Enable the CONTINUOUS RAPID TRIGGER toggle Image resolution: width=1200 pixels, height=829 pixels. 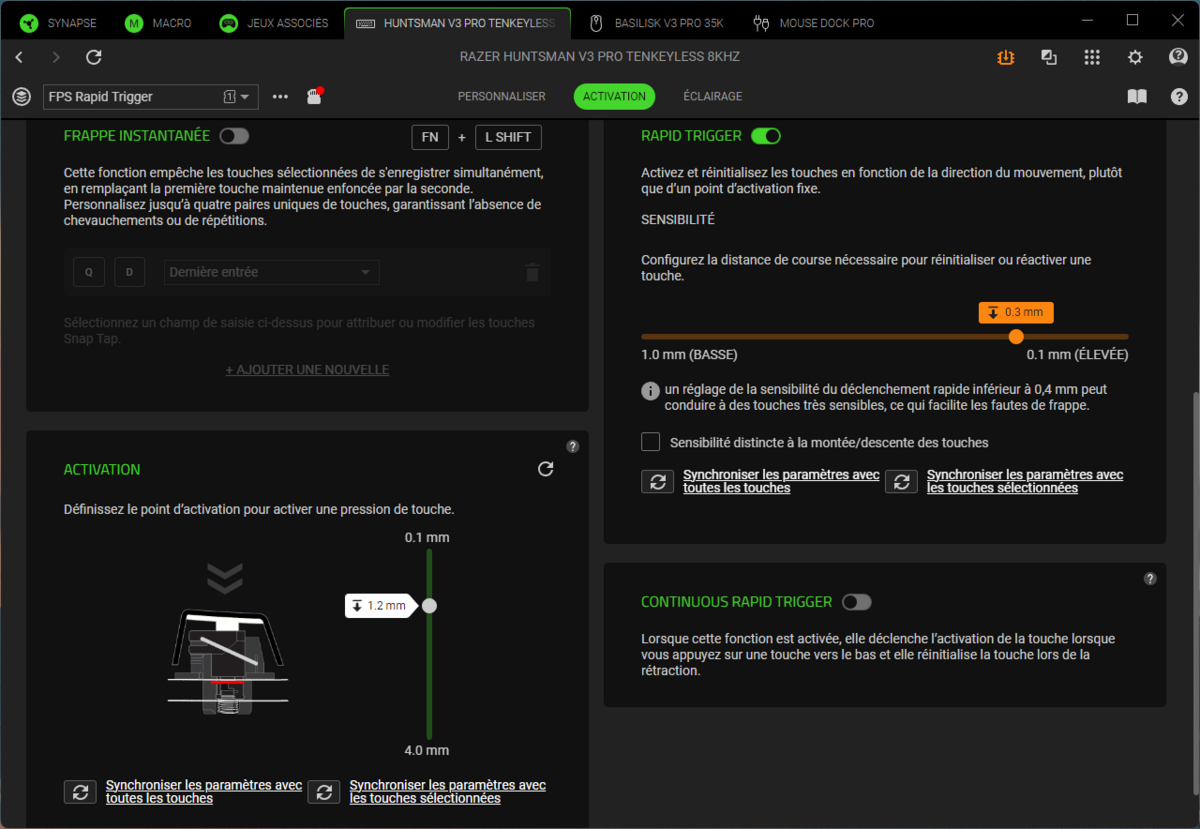[x=857, y=602]
